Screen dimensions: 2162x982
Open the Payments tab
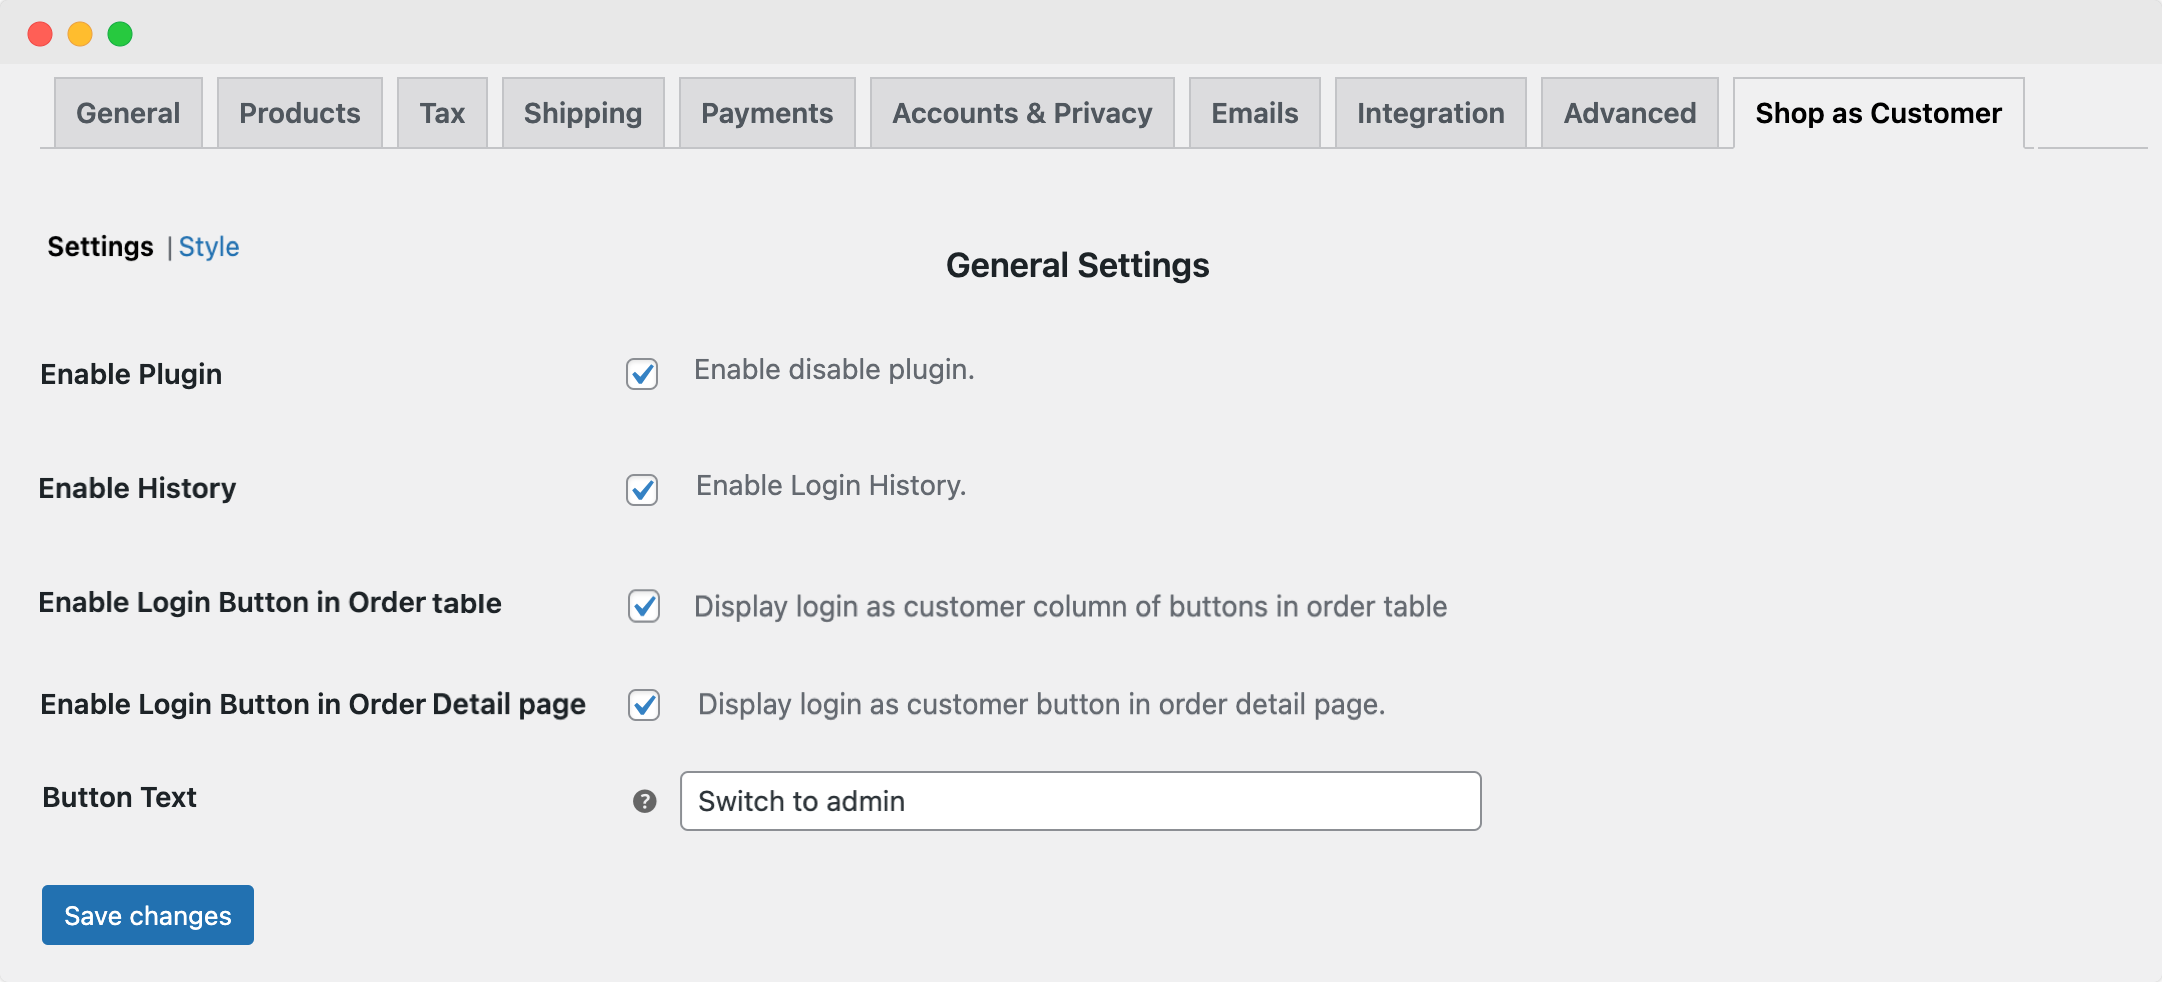[x=766, y=112]
